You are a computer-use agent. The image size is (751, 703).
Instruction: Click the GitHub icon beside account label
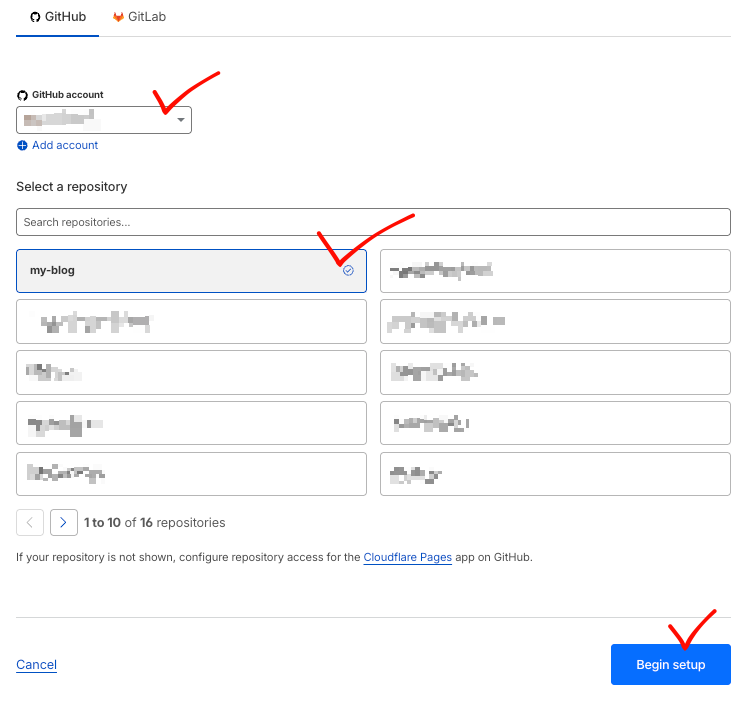[22, 95]
